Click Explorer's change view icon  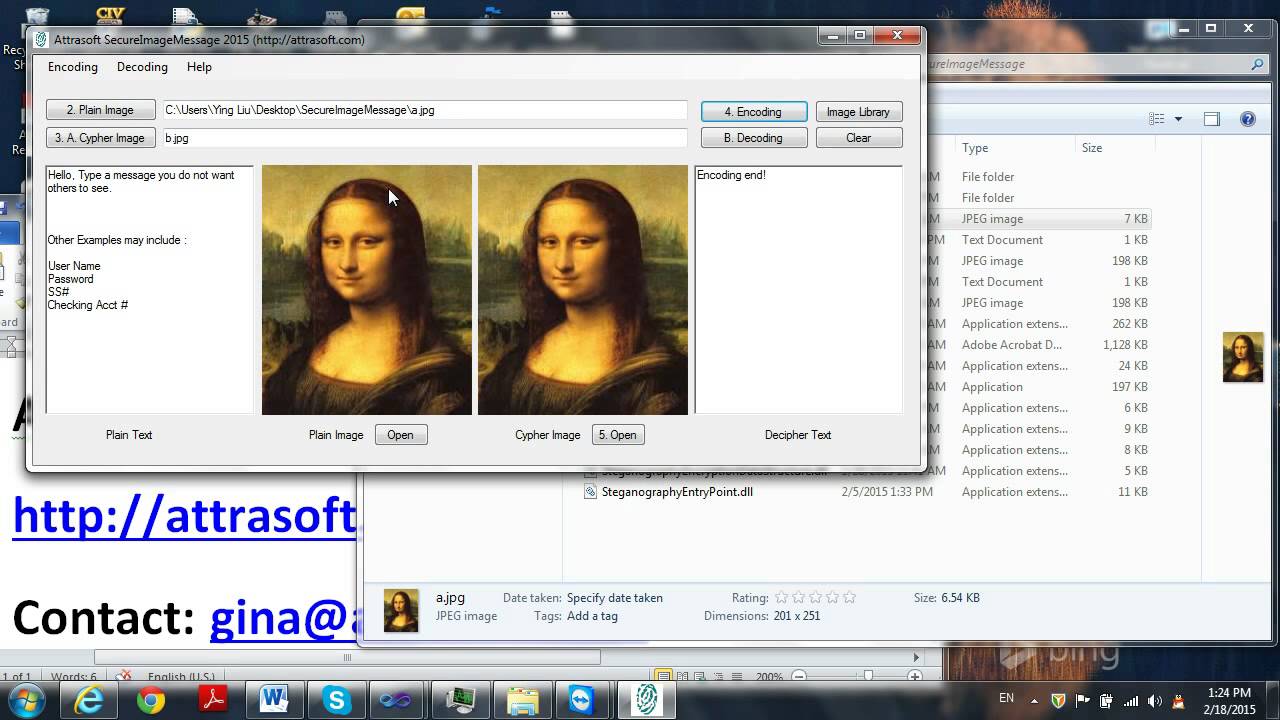pyautogui.click(x=1157, y=119)
